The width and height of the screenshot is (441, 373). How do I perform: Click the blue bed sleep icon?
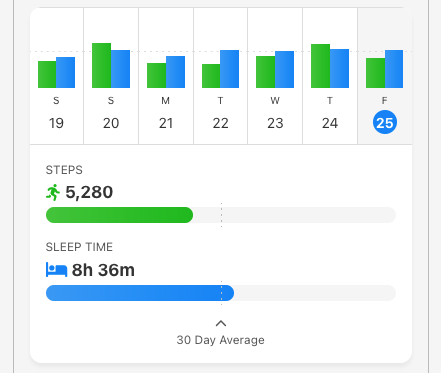56,270
